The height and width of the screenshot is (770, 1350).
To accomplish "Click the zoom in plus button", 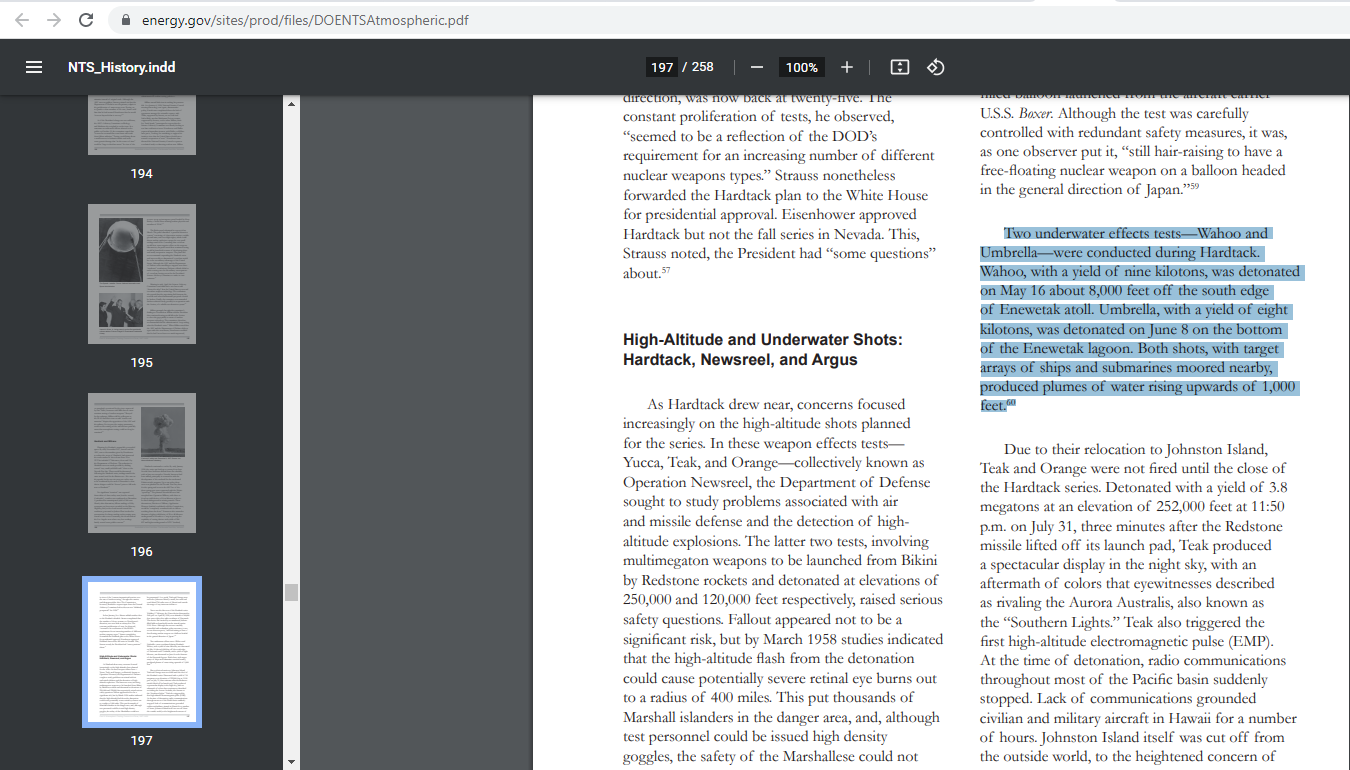I will pyautogui.click(x=847, y=67).
